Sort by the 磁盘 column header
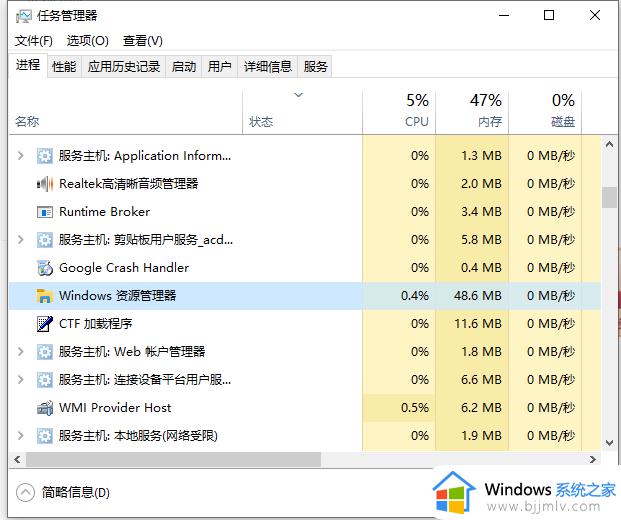Image resolution: width=621 pixels, height=520 pixels. pyautogui.click(x=545, y=112)
